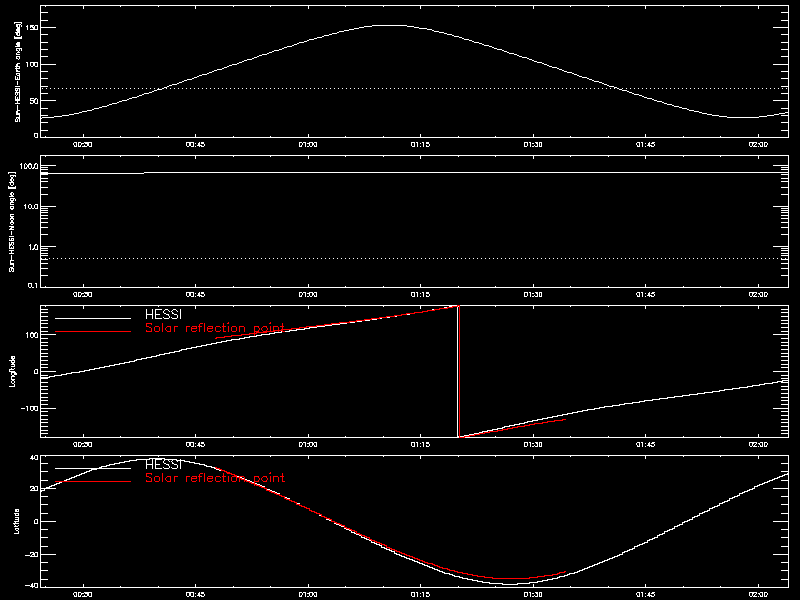Viewport: 800px width, 600px height.
Task: Select Solar reflection point legend in Longitude plot
Action: [x=215, y=328]
